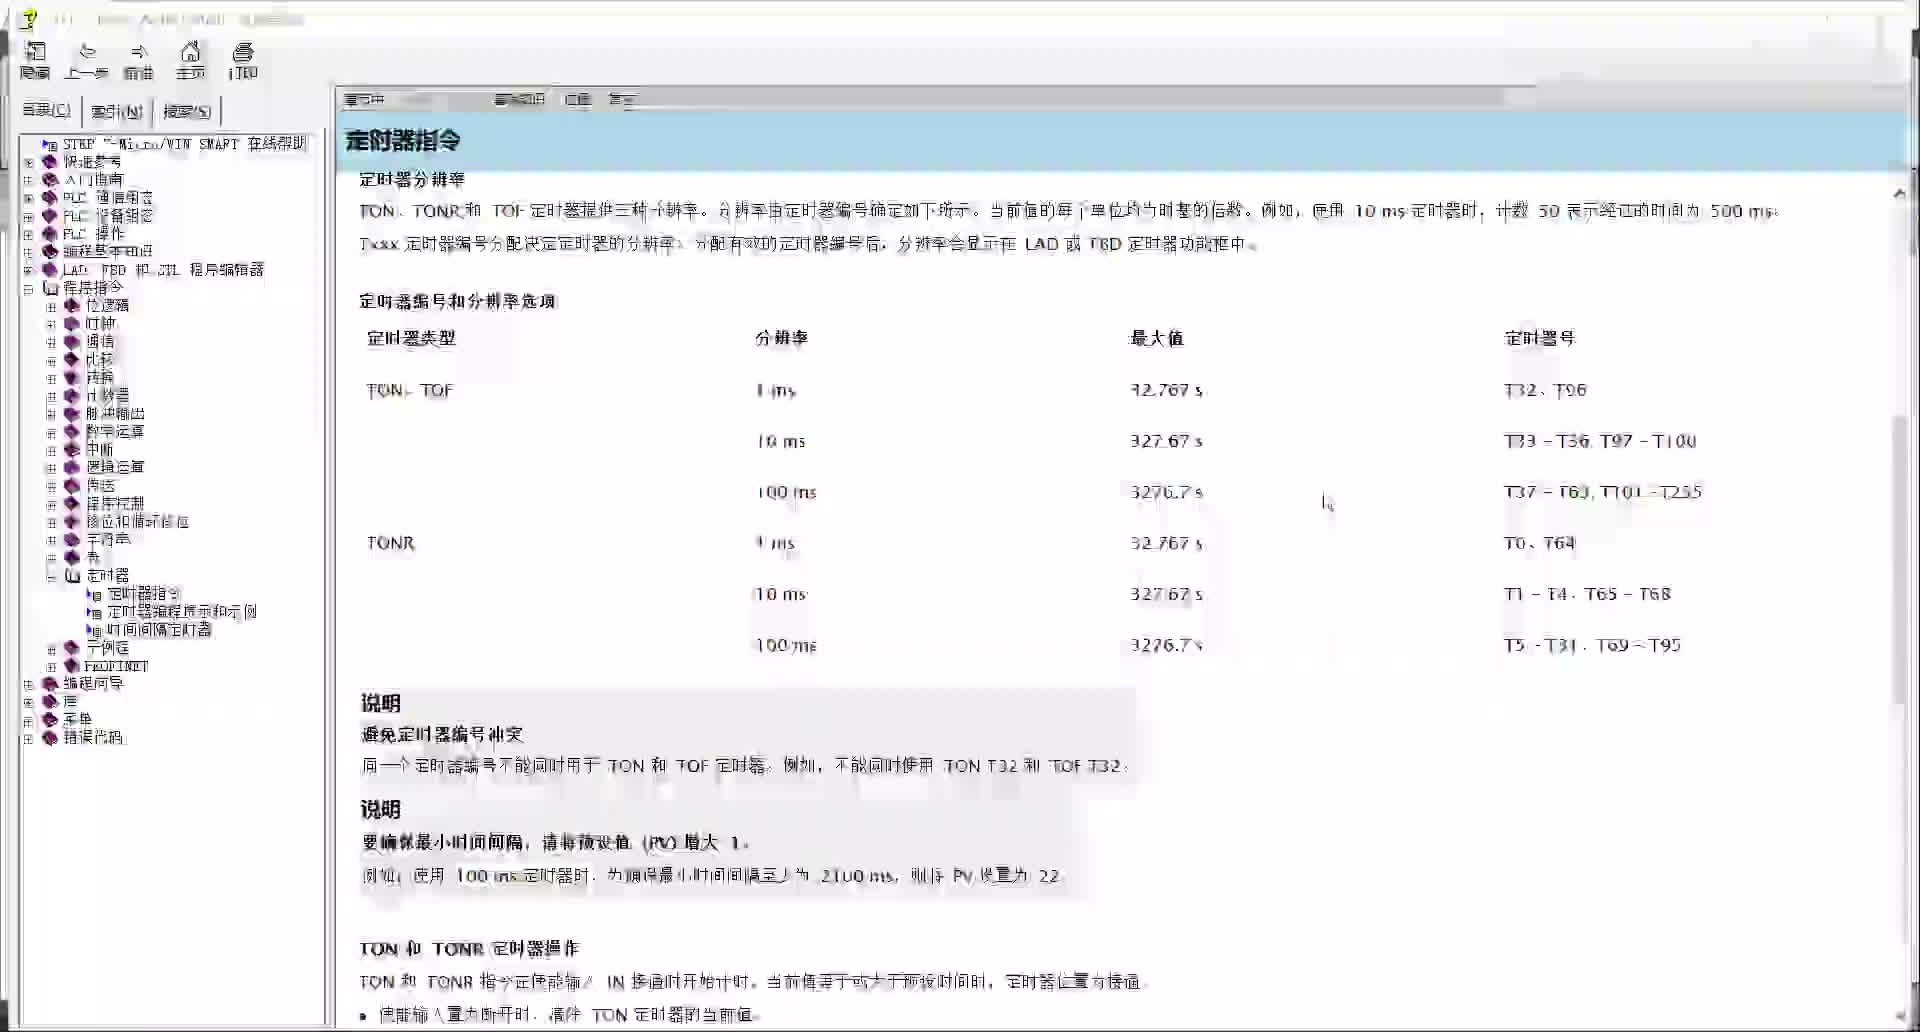Click the TONR table cell
This screenshot has width=1920, height=1032.
coord(390,543)
